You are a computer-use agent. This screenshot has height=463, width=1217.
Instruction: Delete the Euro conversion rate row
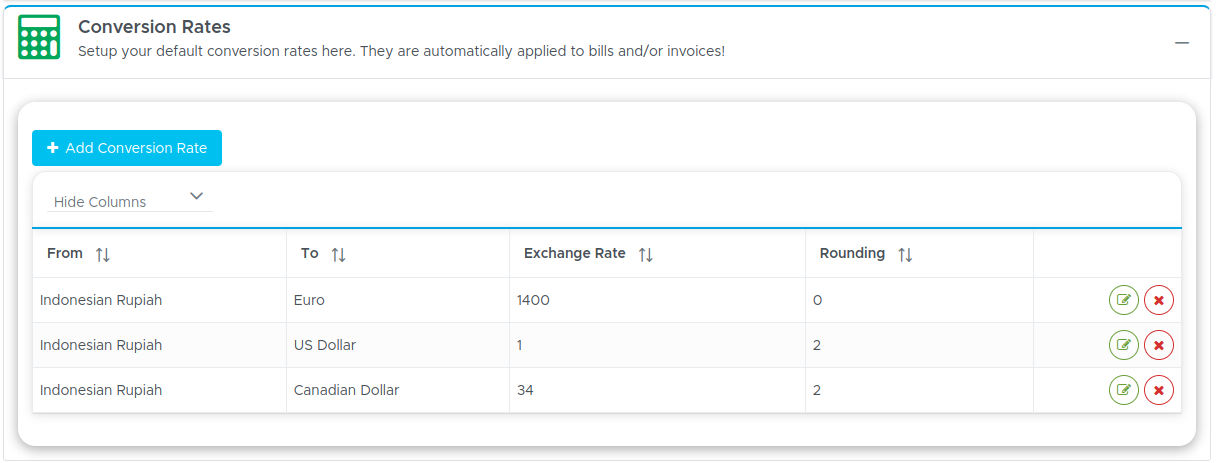point(1159,300)
